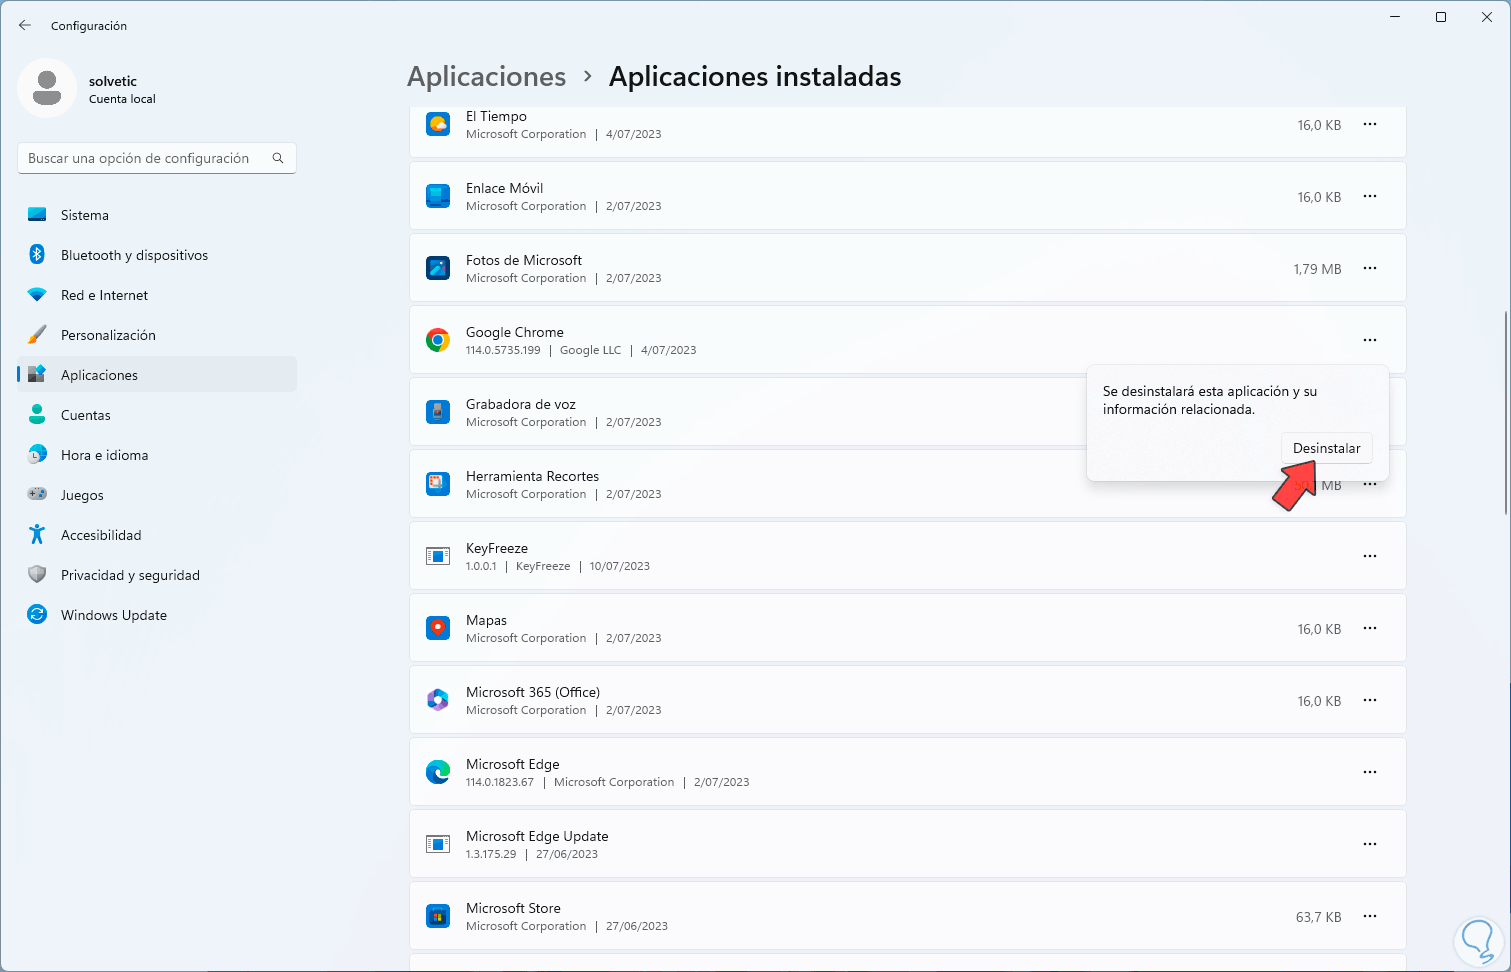Screen dimensions: 1511x972
Task: Confirm with the Desinstalar button
Action: pos(1326,448)
